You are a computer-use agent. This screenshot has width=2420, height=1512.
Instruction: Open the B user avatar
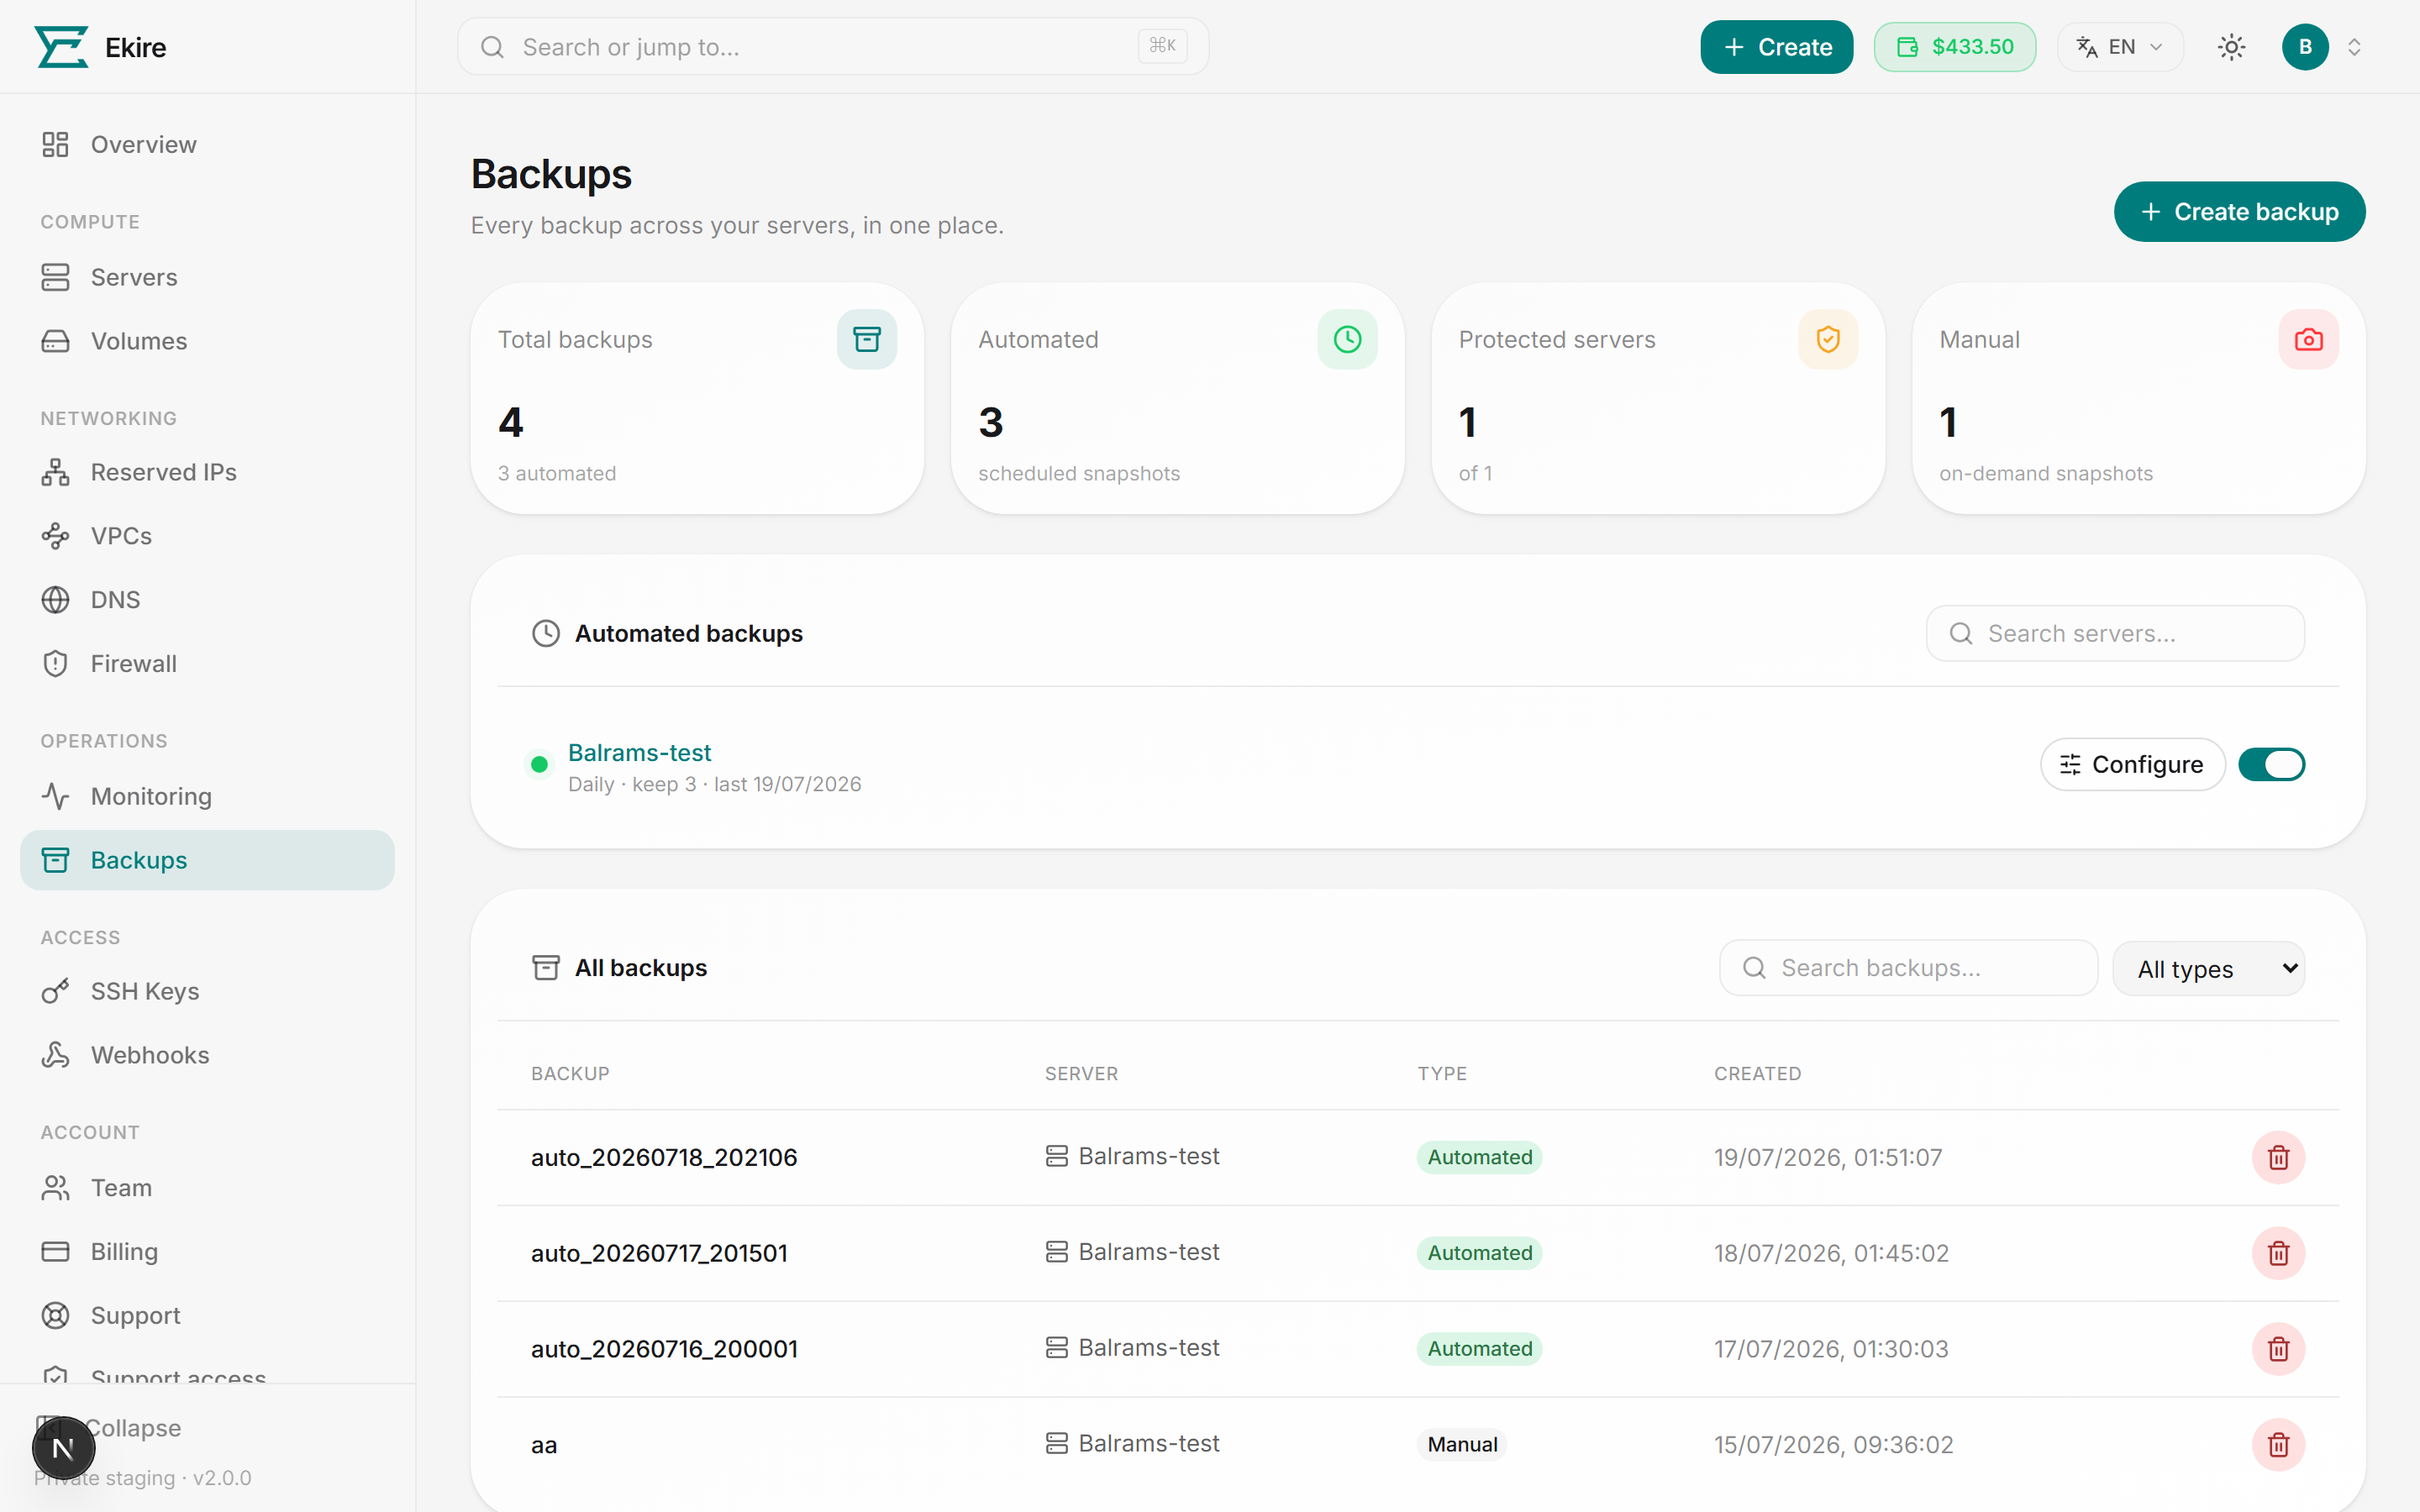click(2305, 47)
